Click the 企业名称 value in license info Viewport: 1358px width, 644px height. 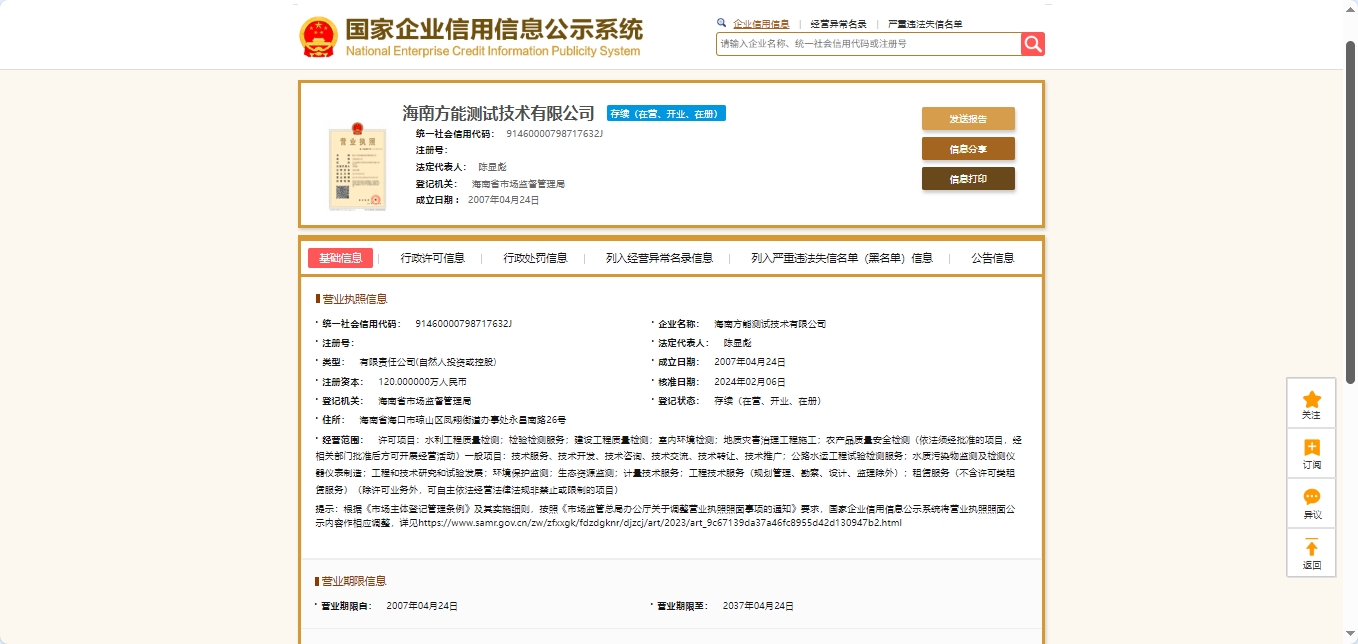click(770, 324)
